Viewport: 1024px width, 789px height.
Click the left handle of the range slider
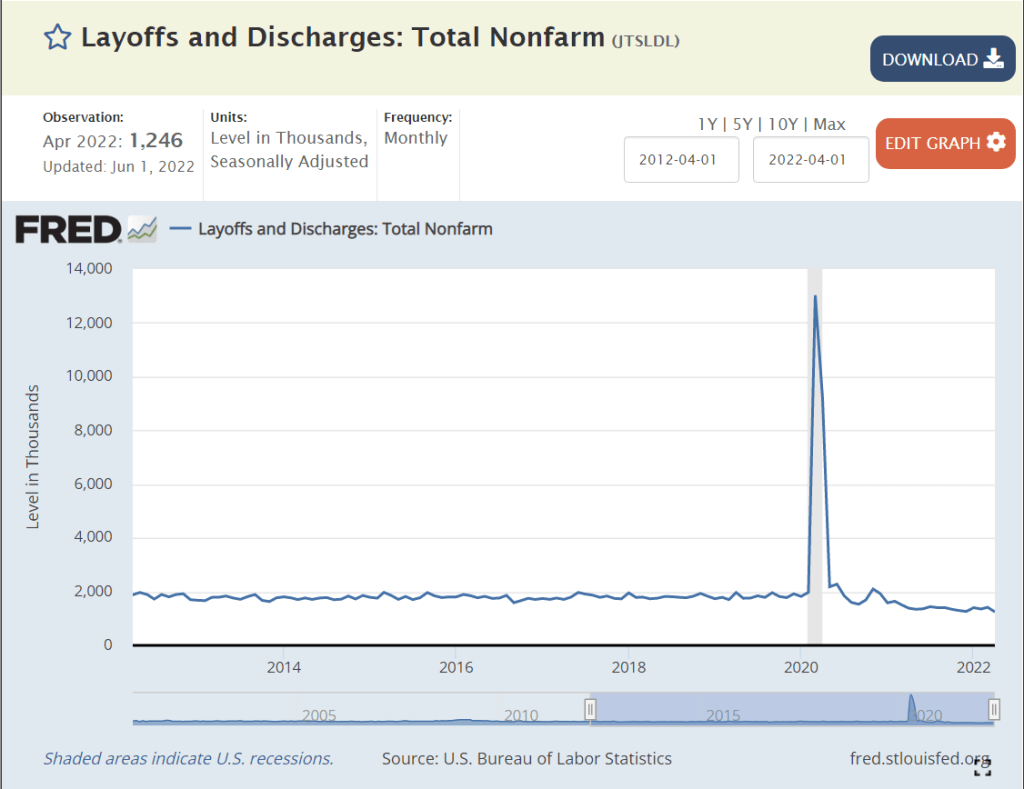(x=590, y=708)
